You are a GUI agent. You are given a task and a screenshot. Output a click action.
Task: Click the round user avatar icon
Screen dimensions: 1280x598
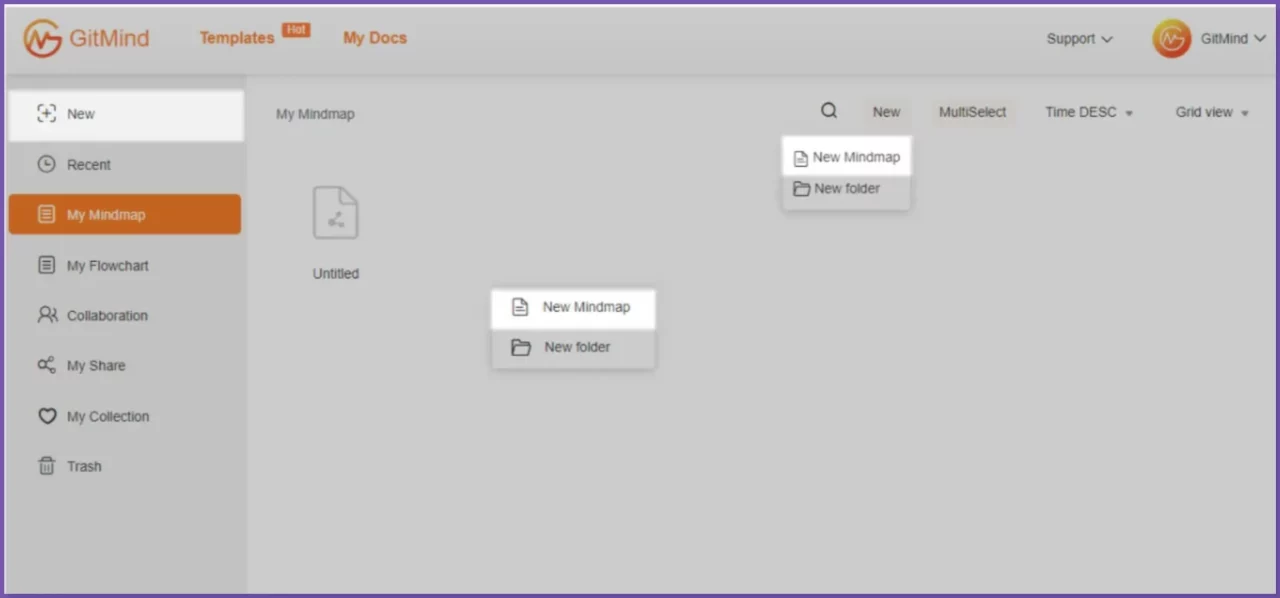[1171, 39]
